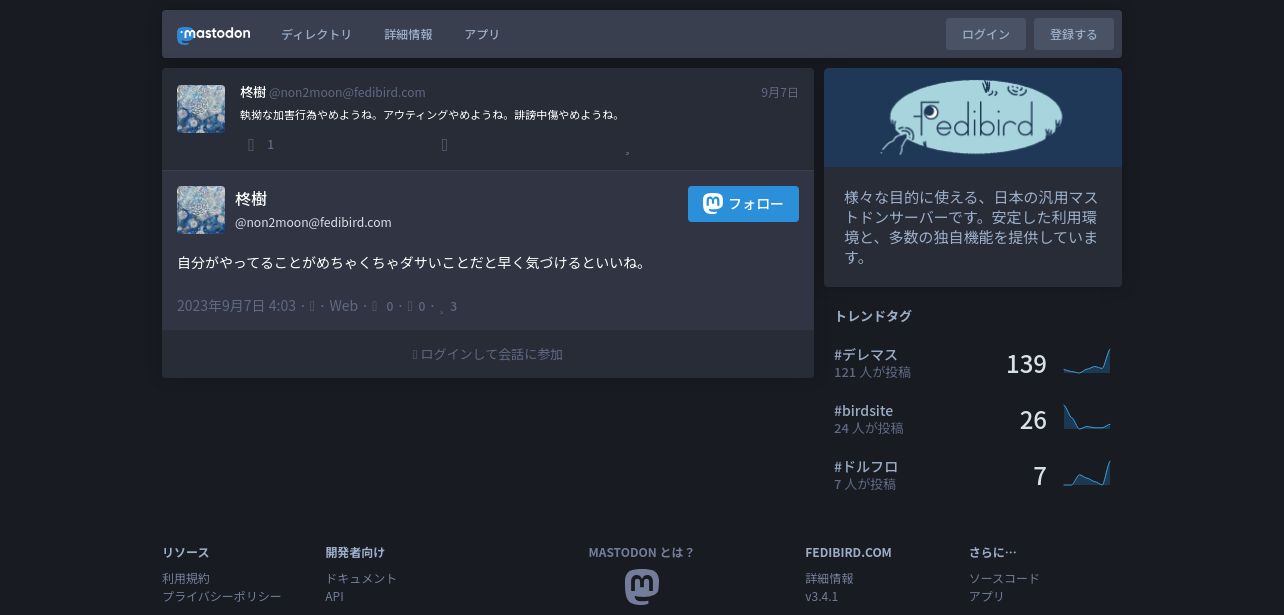This screenshot has width=1284, height=615.
Task: Open the 2023年9月7日 4:03 timestamp
Action: coord(236,306)
